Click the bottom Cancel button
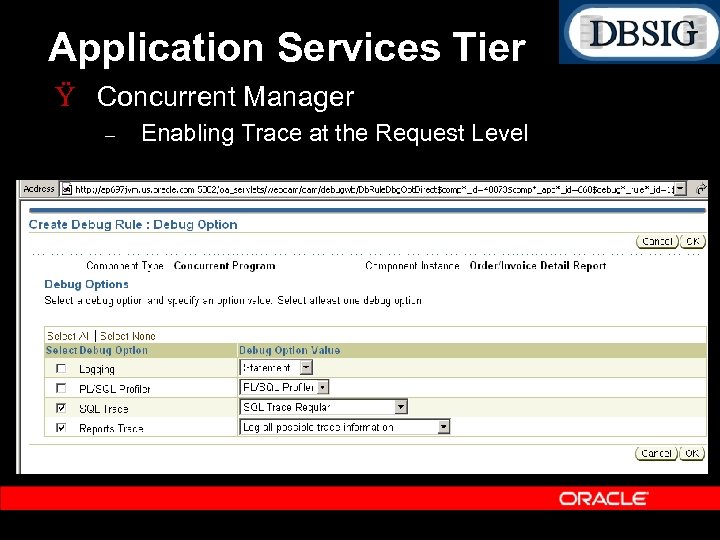Screen dimensions: 720x540 (657, 453)
